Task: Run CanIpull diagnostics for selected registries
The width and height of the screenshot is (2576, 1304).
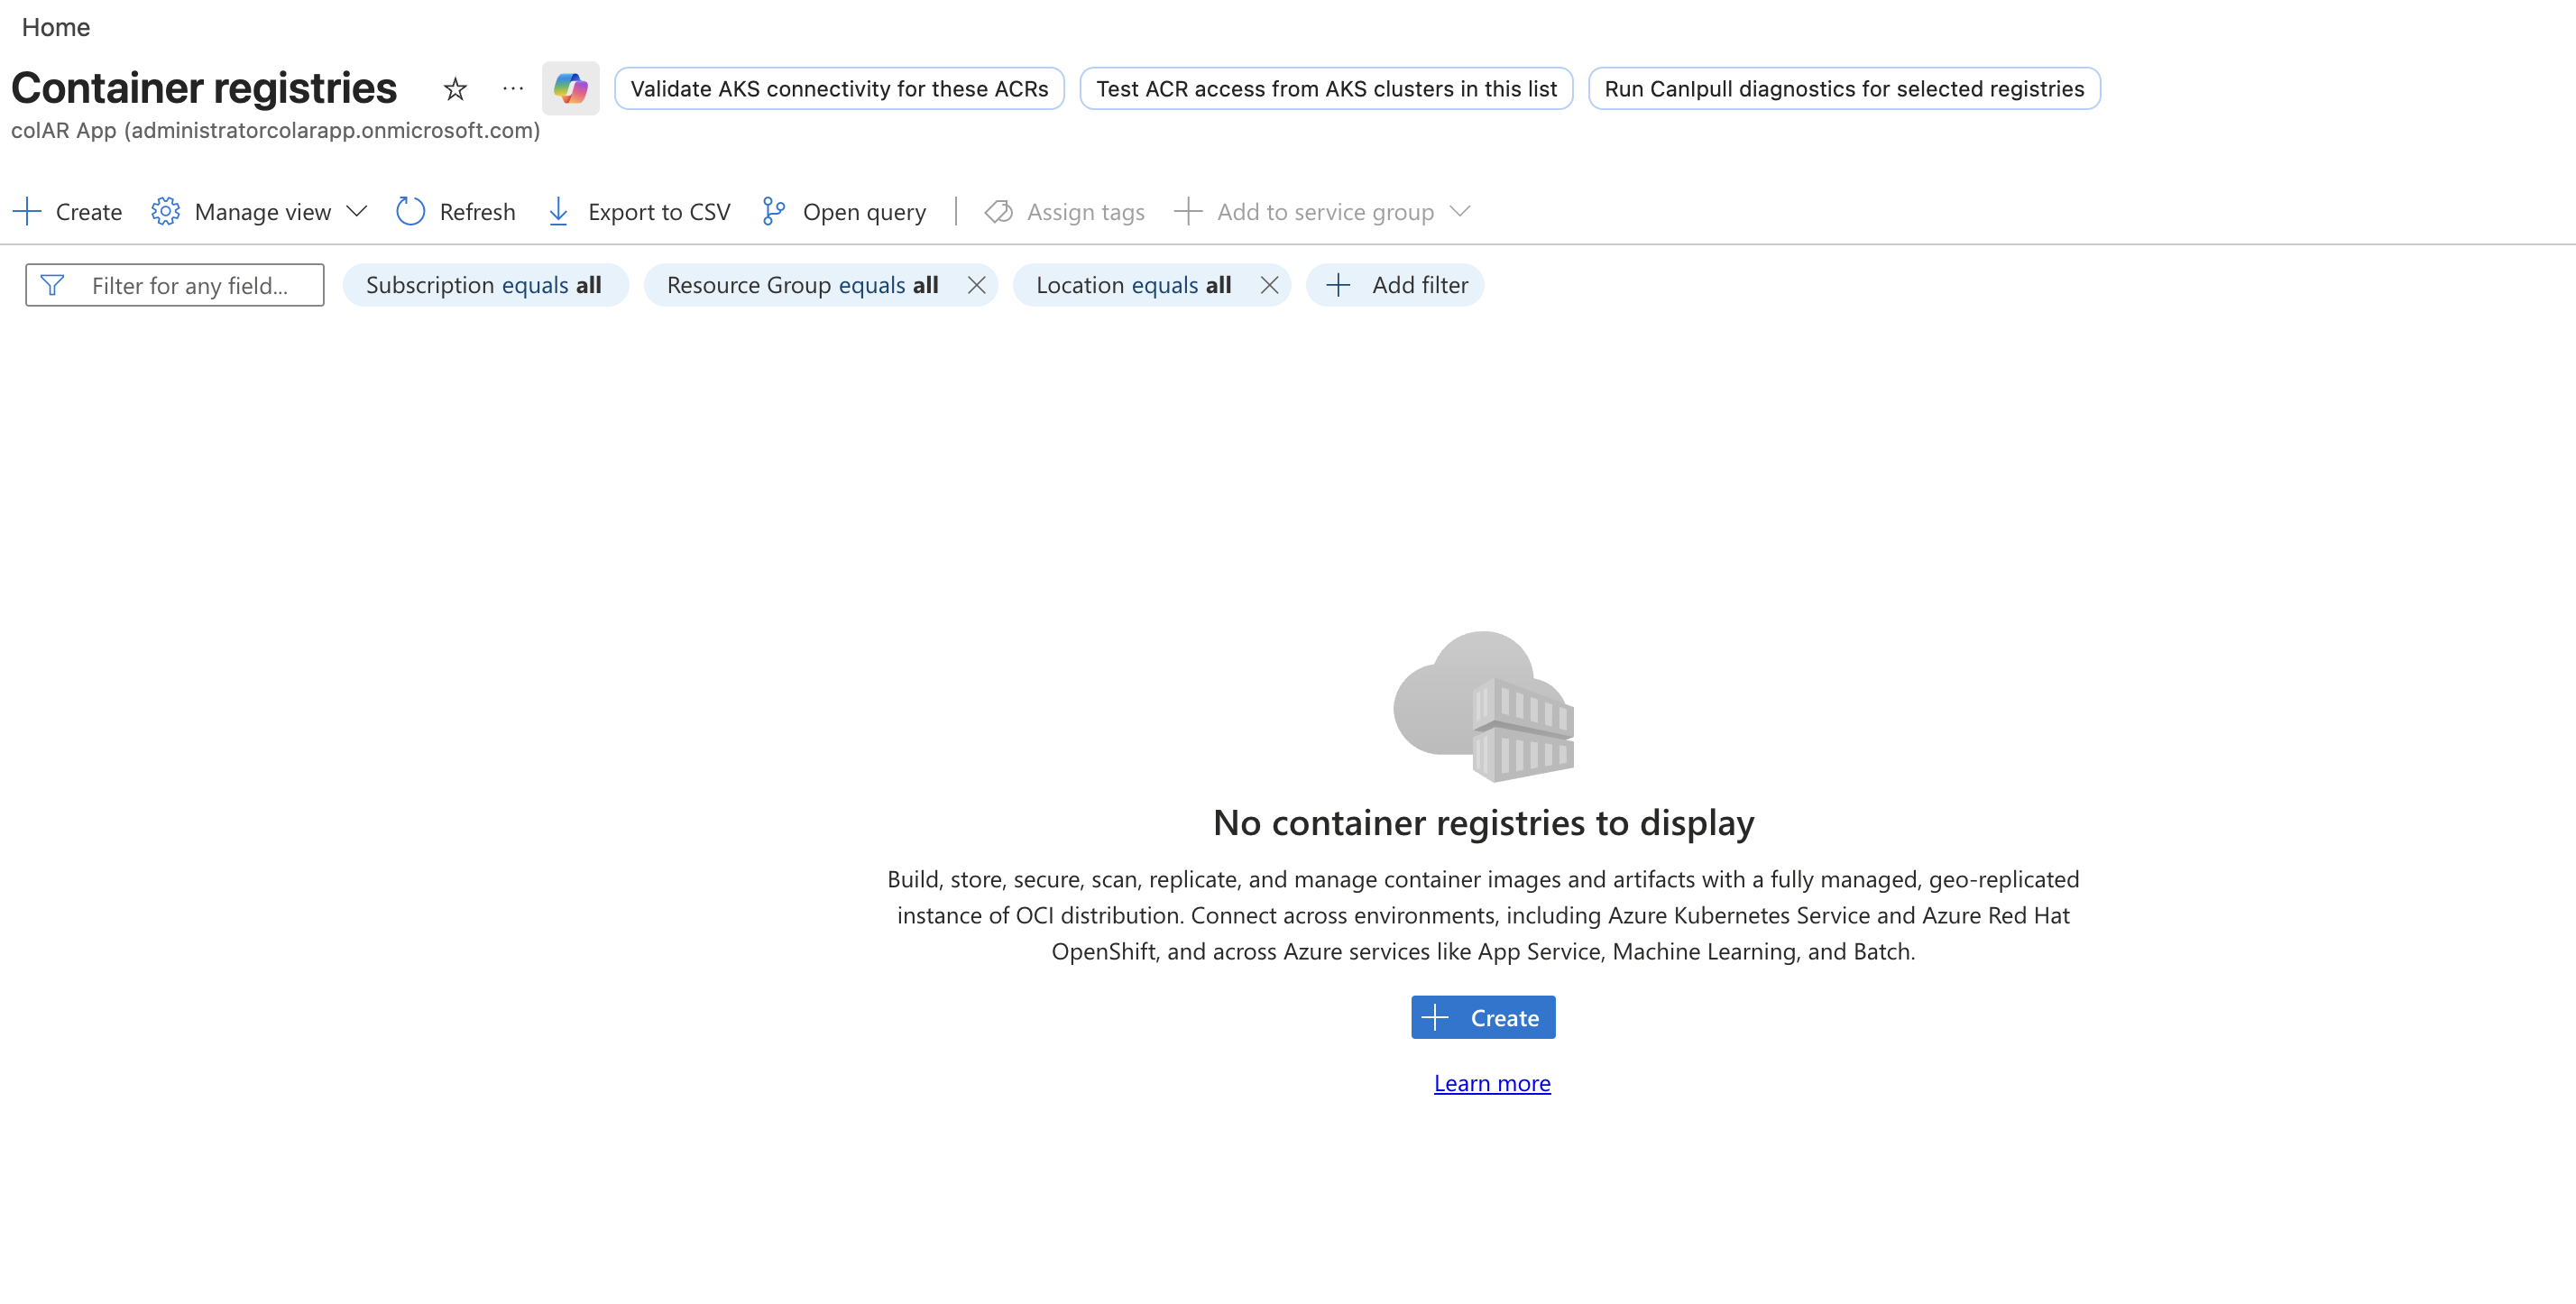Action: point(1844,88)
